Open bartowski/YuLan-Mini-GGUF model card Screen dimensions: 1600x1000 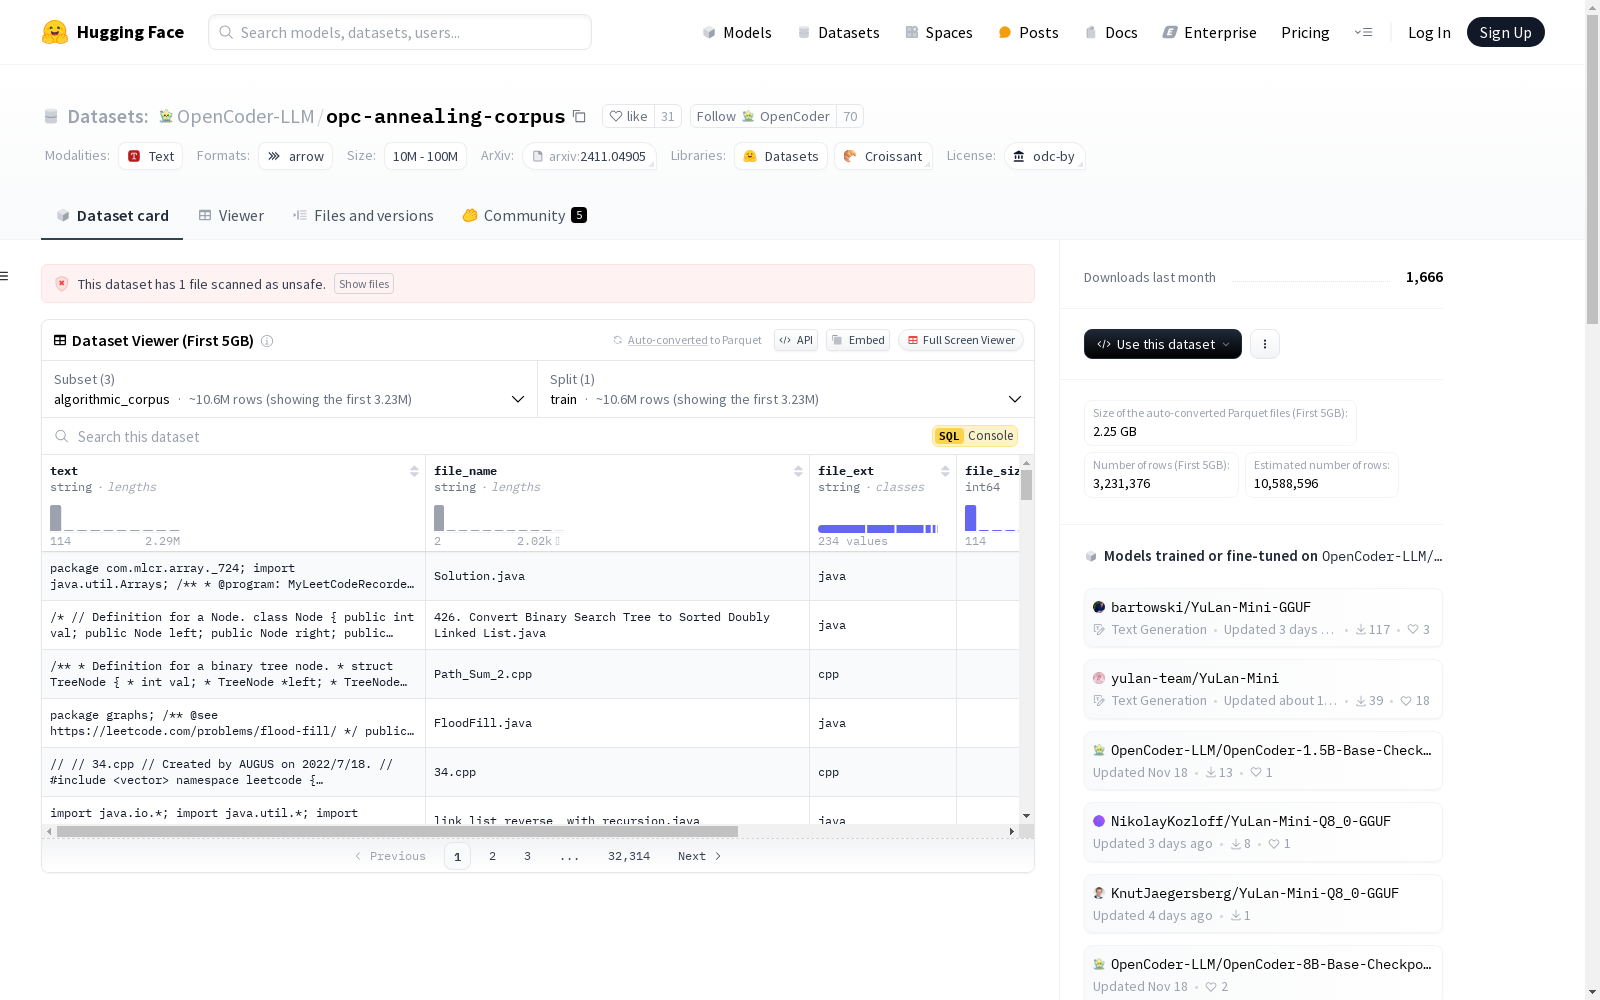tap(1263, 618)
